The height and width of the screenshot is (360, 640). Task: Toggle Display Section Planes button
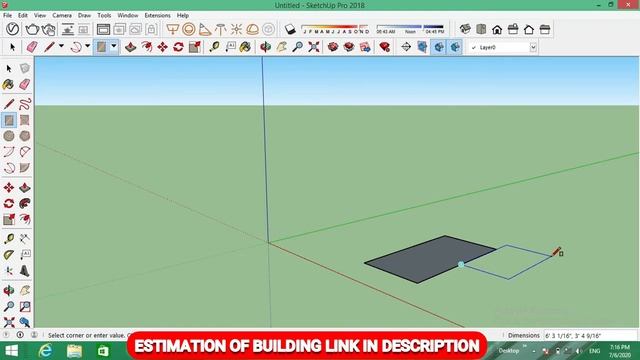click(422, 47)
